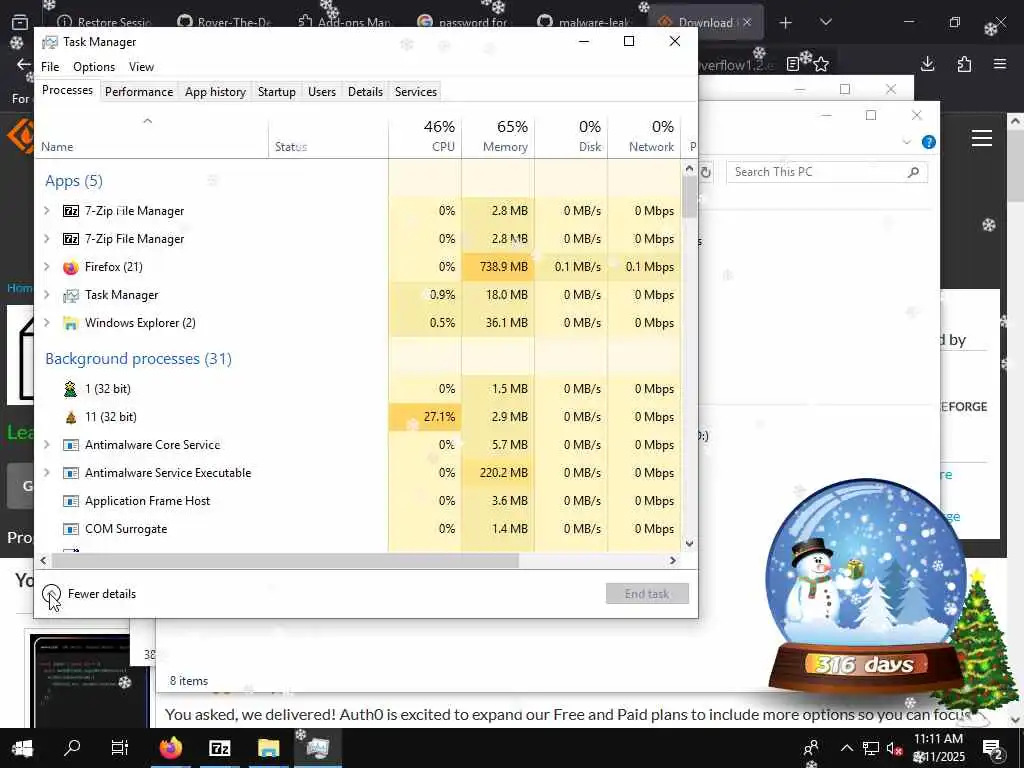This screenshot has height=768, width=1024.
Task: Bookmark page with star icon
Action: pyautogui.click(x=822, y=64)
